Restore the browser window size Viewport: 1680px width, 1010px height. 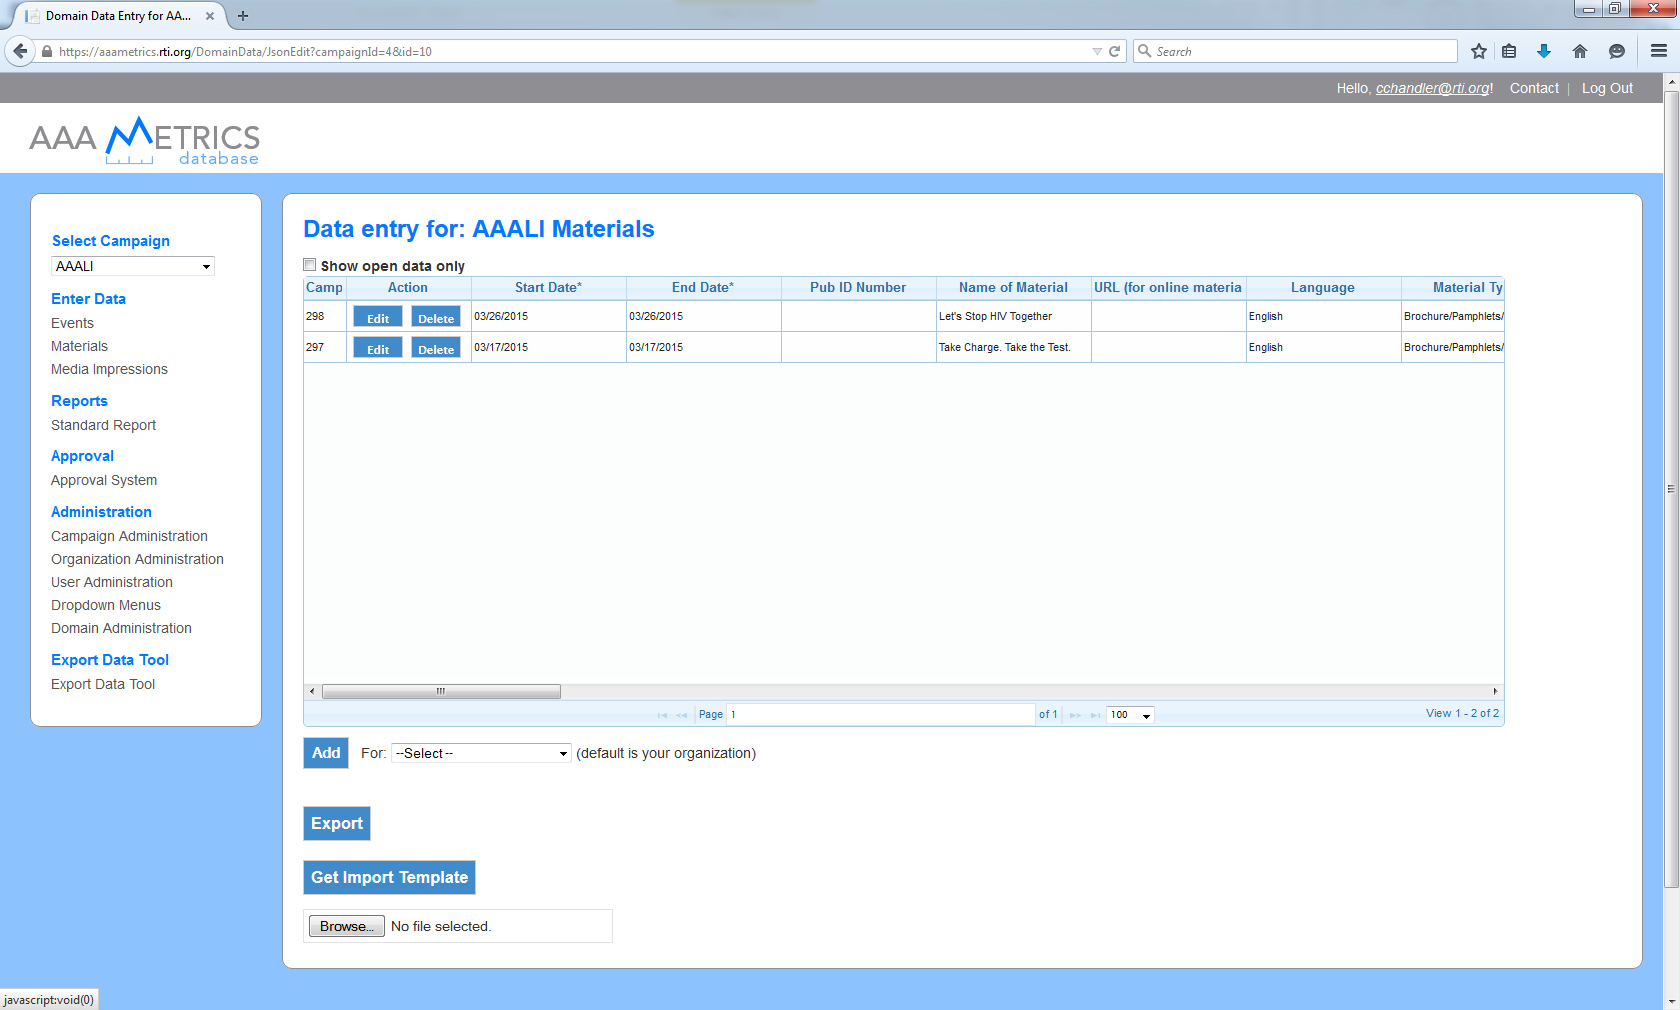pos(1614,9)
